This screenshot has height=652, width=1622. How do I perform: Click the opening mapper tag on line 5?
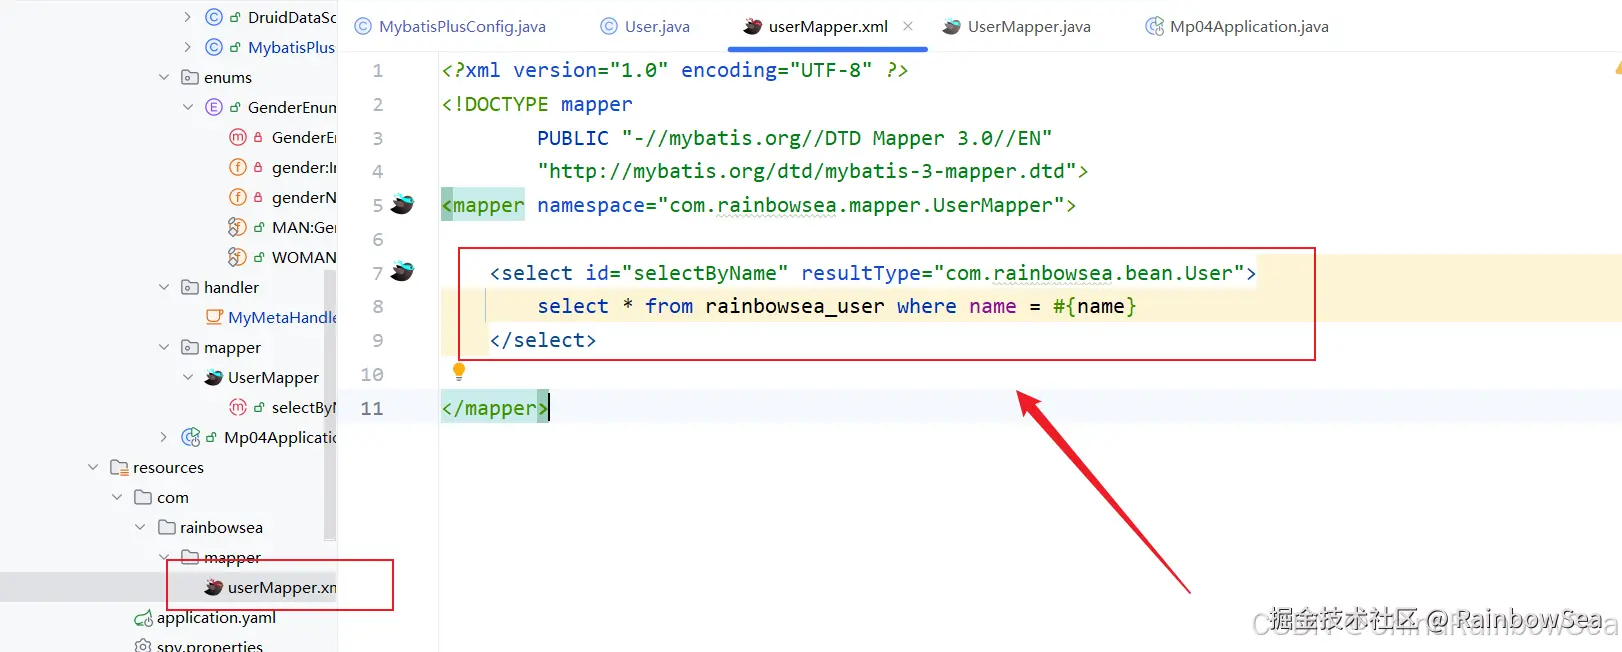[x=483, y=205]
